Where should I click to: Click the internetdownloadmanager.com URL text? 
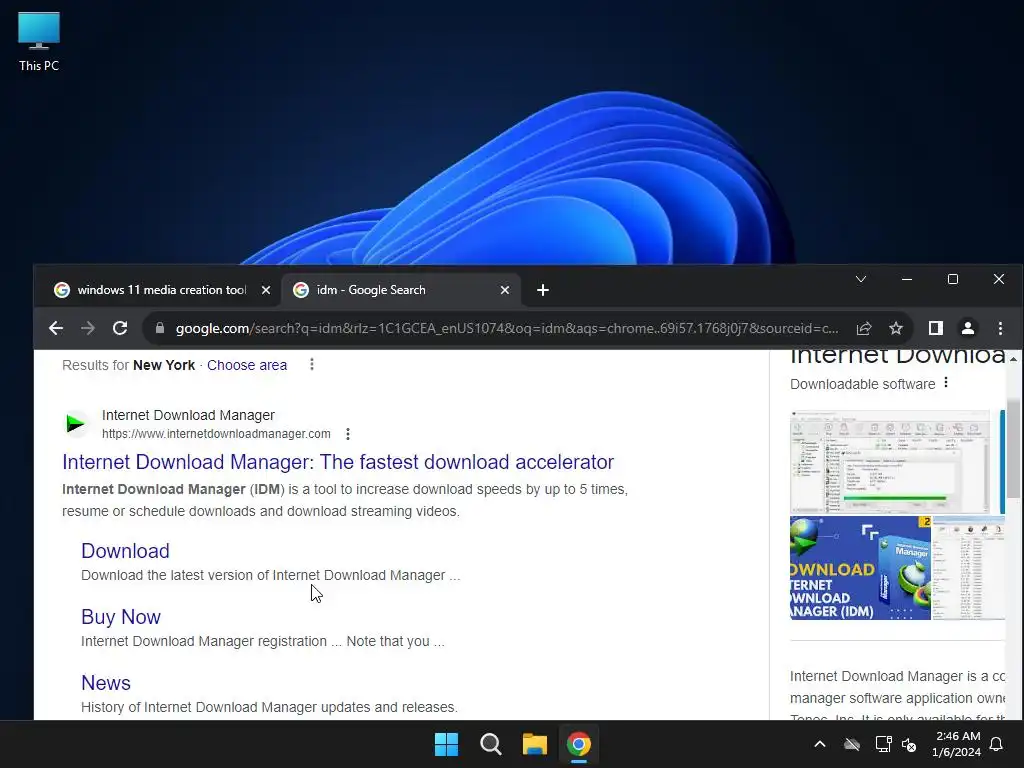(216, 434)
